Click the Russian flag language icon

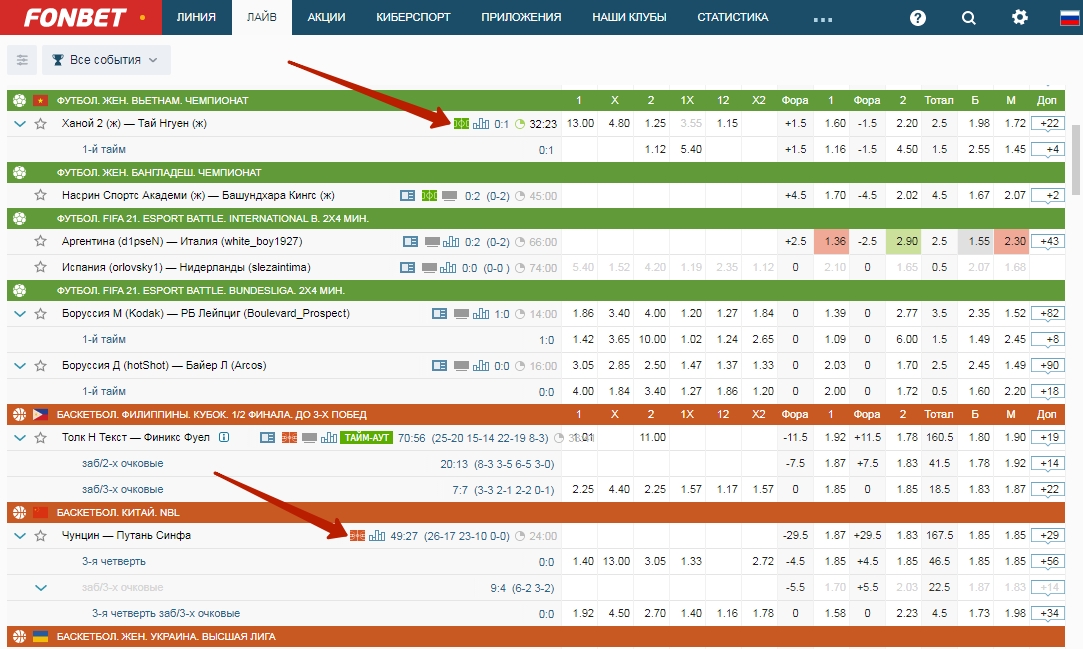coord(1069,17)
